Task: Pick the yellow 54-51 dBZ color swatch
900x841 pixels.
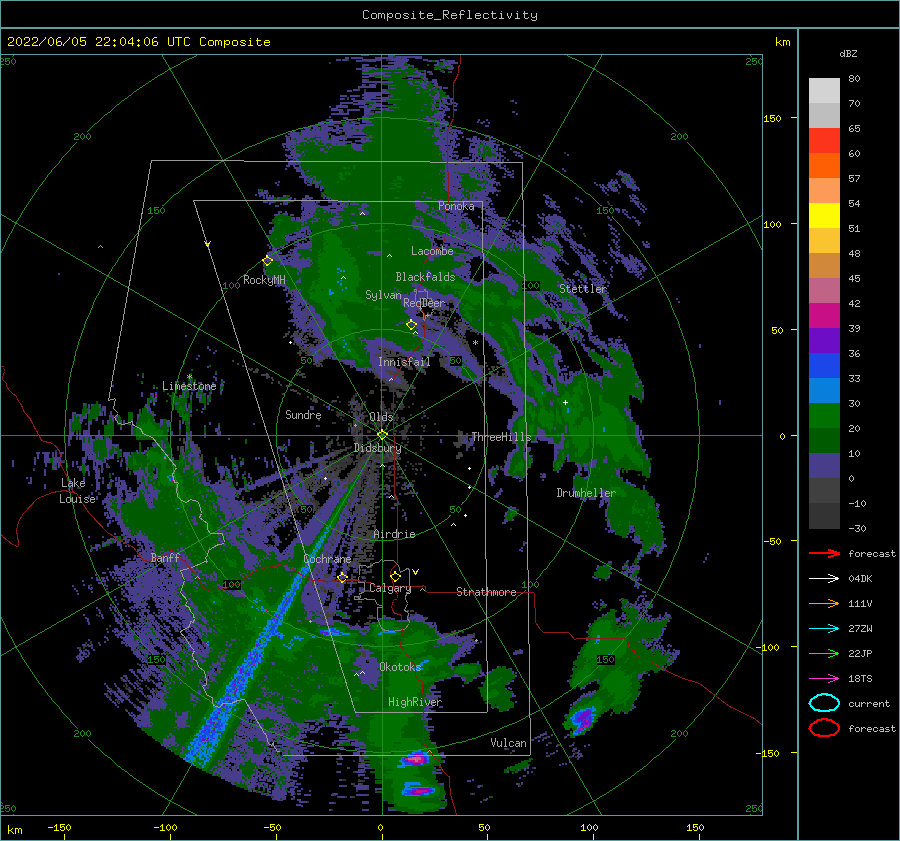Action: [824, 216]
